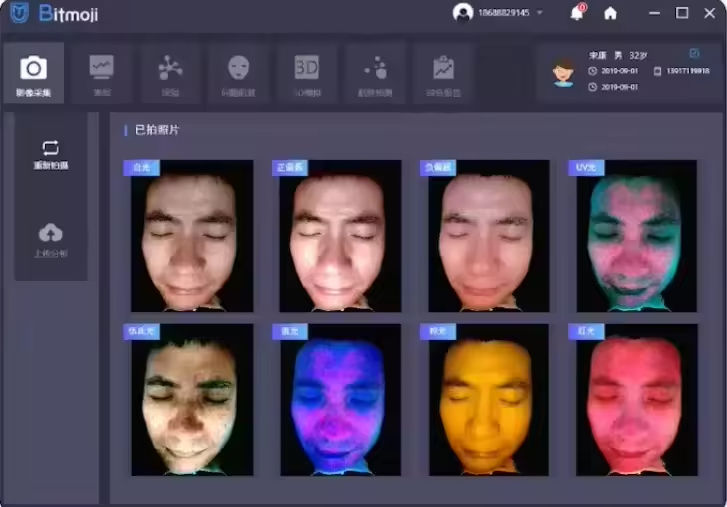The image size is (727, 507).
Task: Open the 3D simulation view
Action: (306, 72)
